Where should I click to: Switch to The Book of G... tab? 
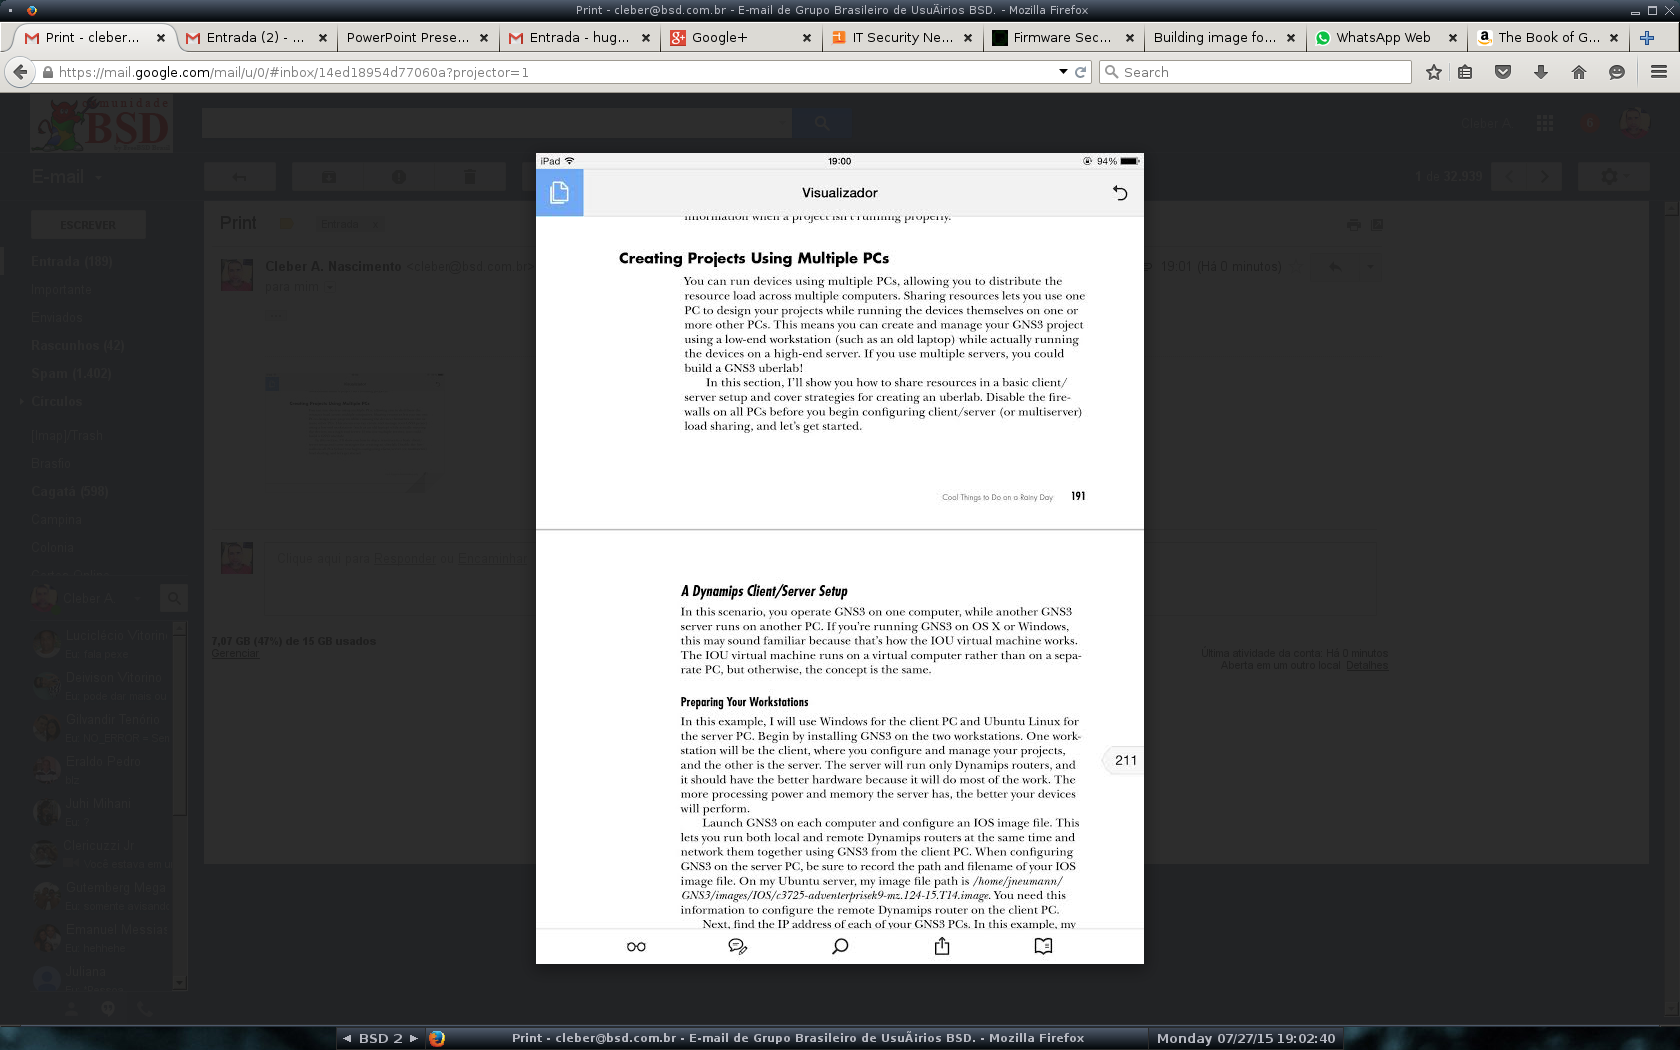coord(1548,38)
